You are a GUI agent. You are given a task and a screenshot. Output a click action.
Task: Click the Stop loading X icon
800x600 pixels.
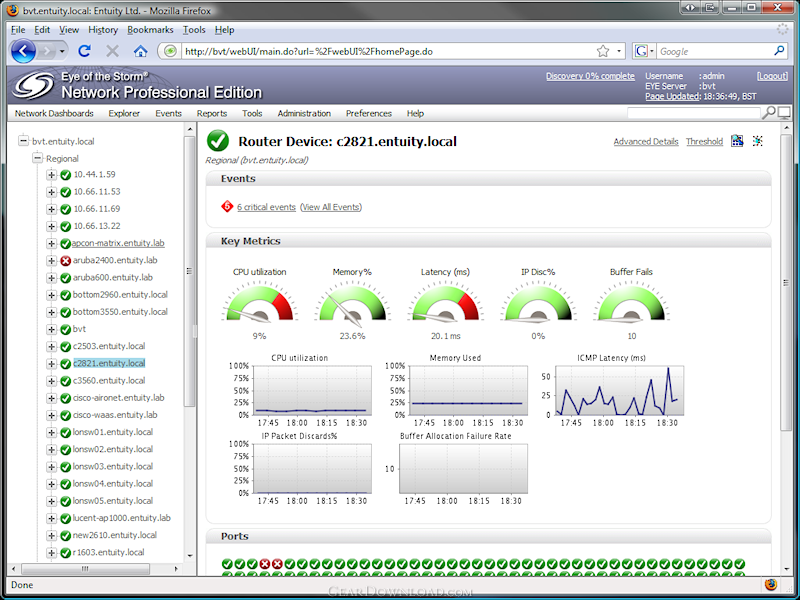tap(112, 51)
